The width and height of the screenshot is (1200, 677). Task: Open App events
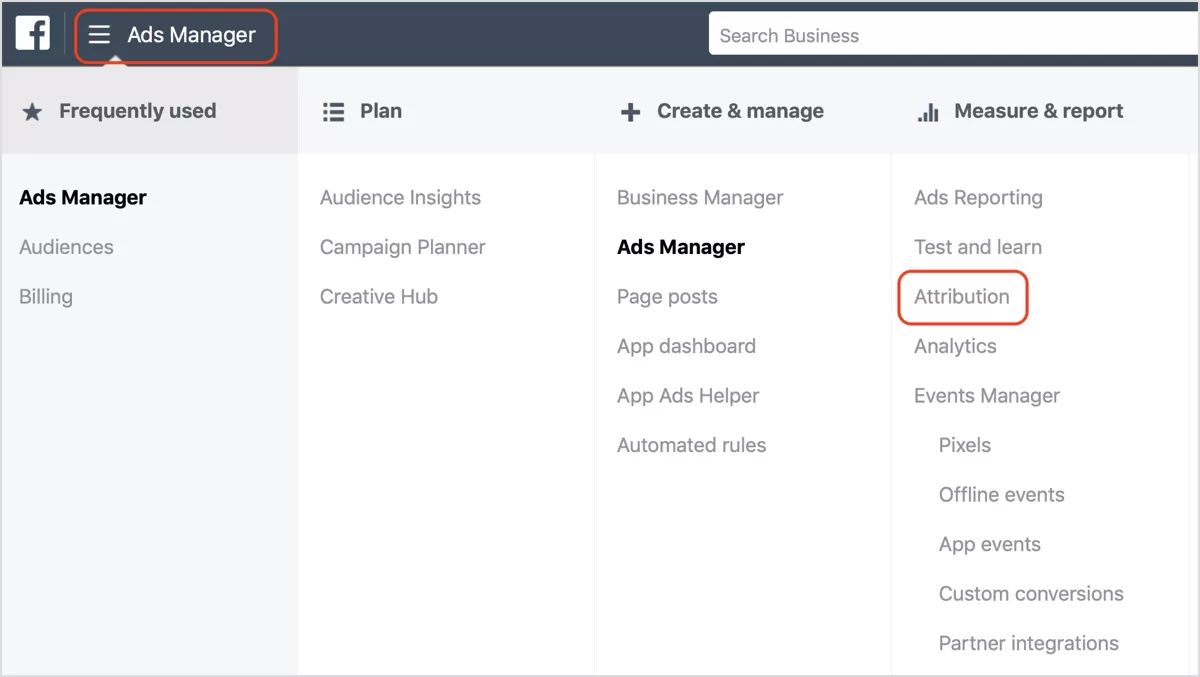[990, 544]
